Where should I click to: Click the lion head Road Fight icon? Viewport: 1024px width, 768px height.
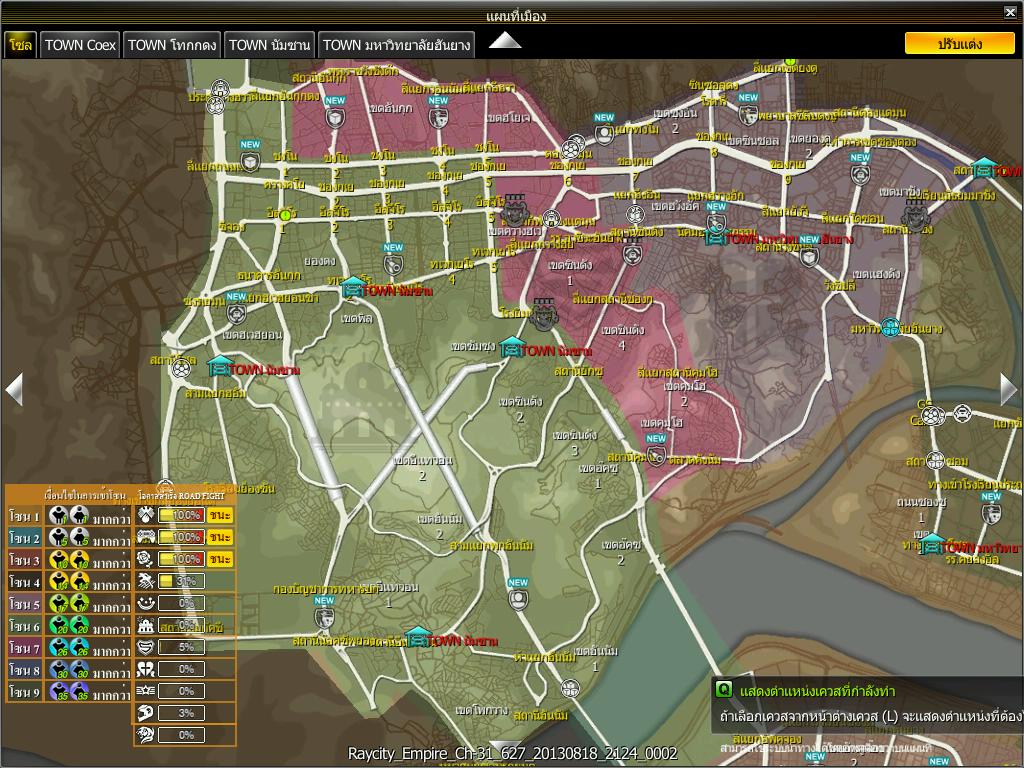click(x=146, y=735)
